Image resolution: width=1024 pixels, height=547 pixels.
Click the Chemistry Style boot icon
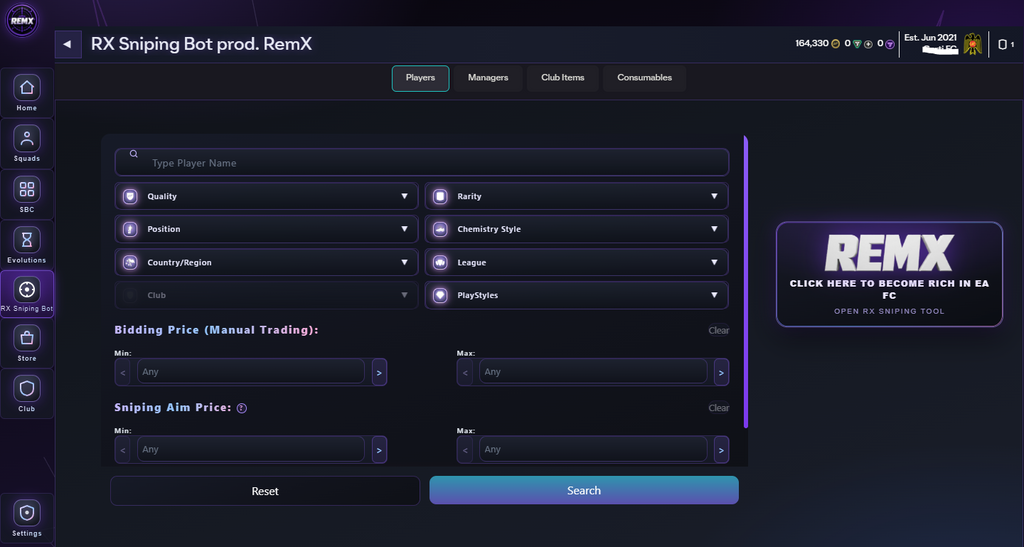[x=440, y=229]
